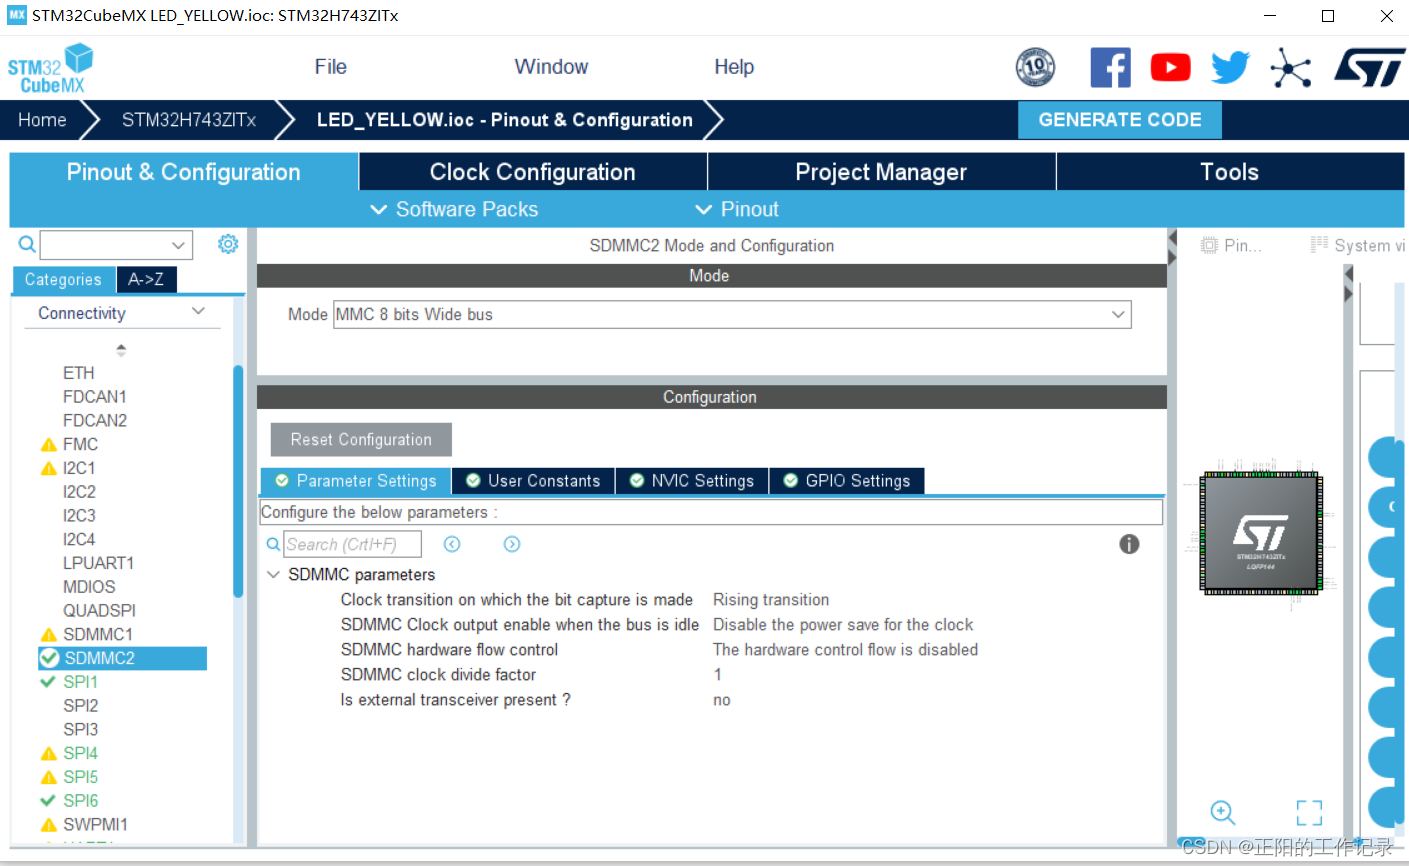Go to Home breadcrumb
This screenshot has width=1409, height=866.
pos(42,120)
